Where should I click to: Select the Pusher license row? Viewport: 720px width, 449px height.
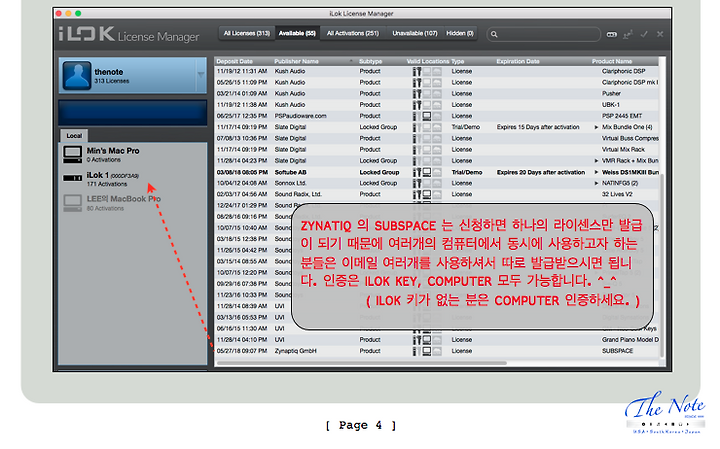437,94
